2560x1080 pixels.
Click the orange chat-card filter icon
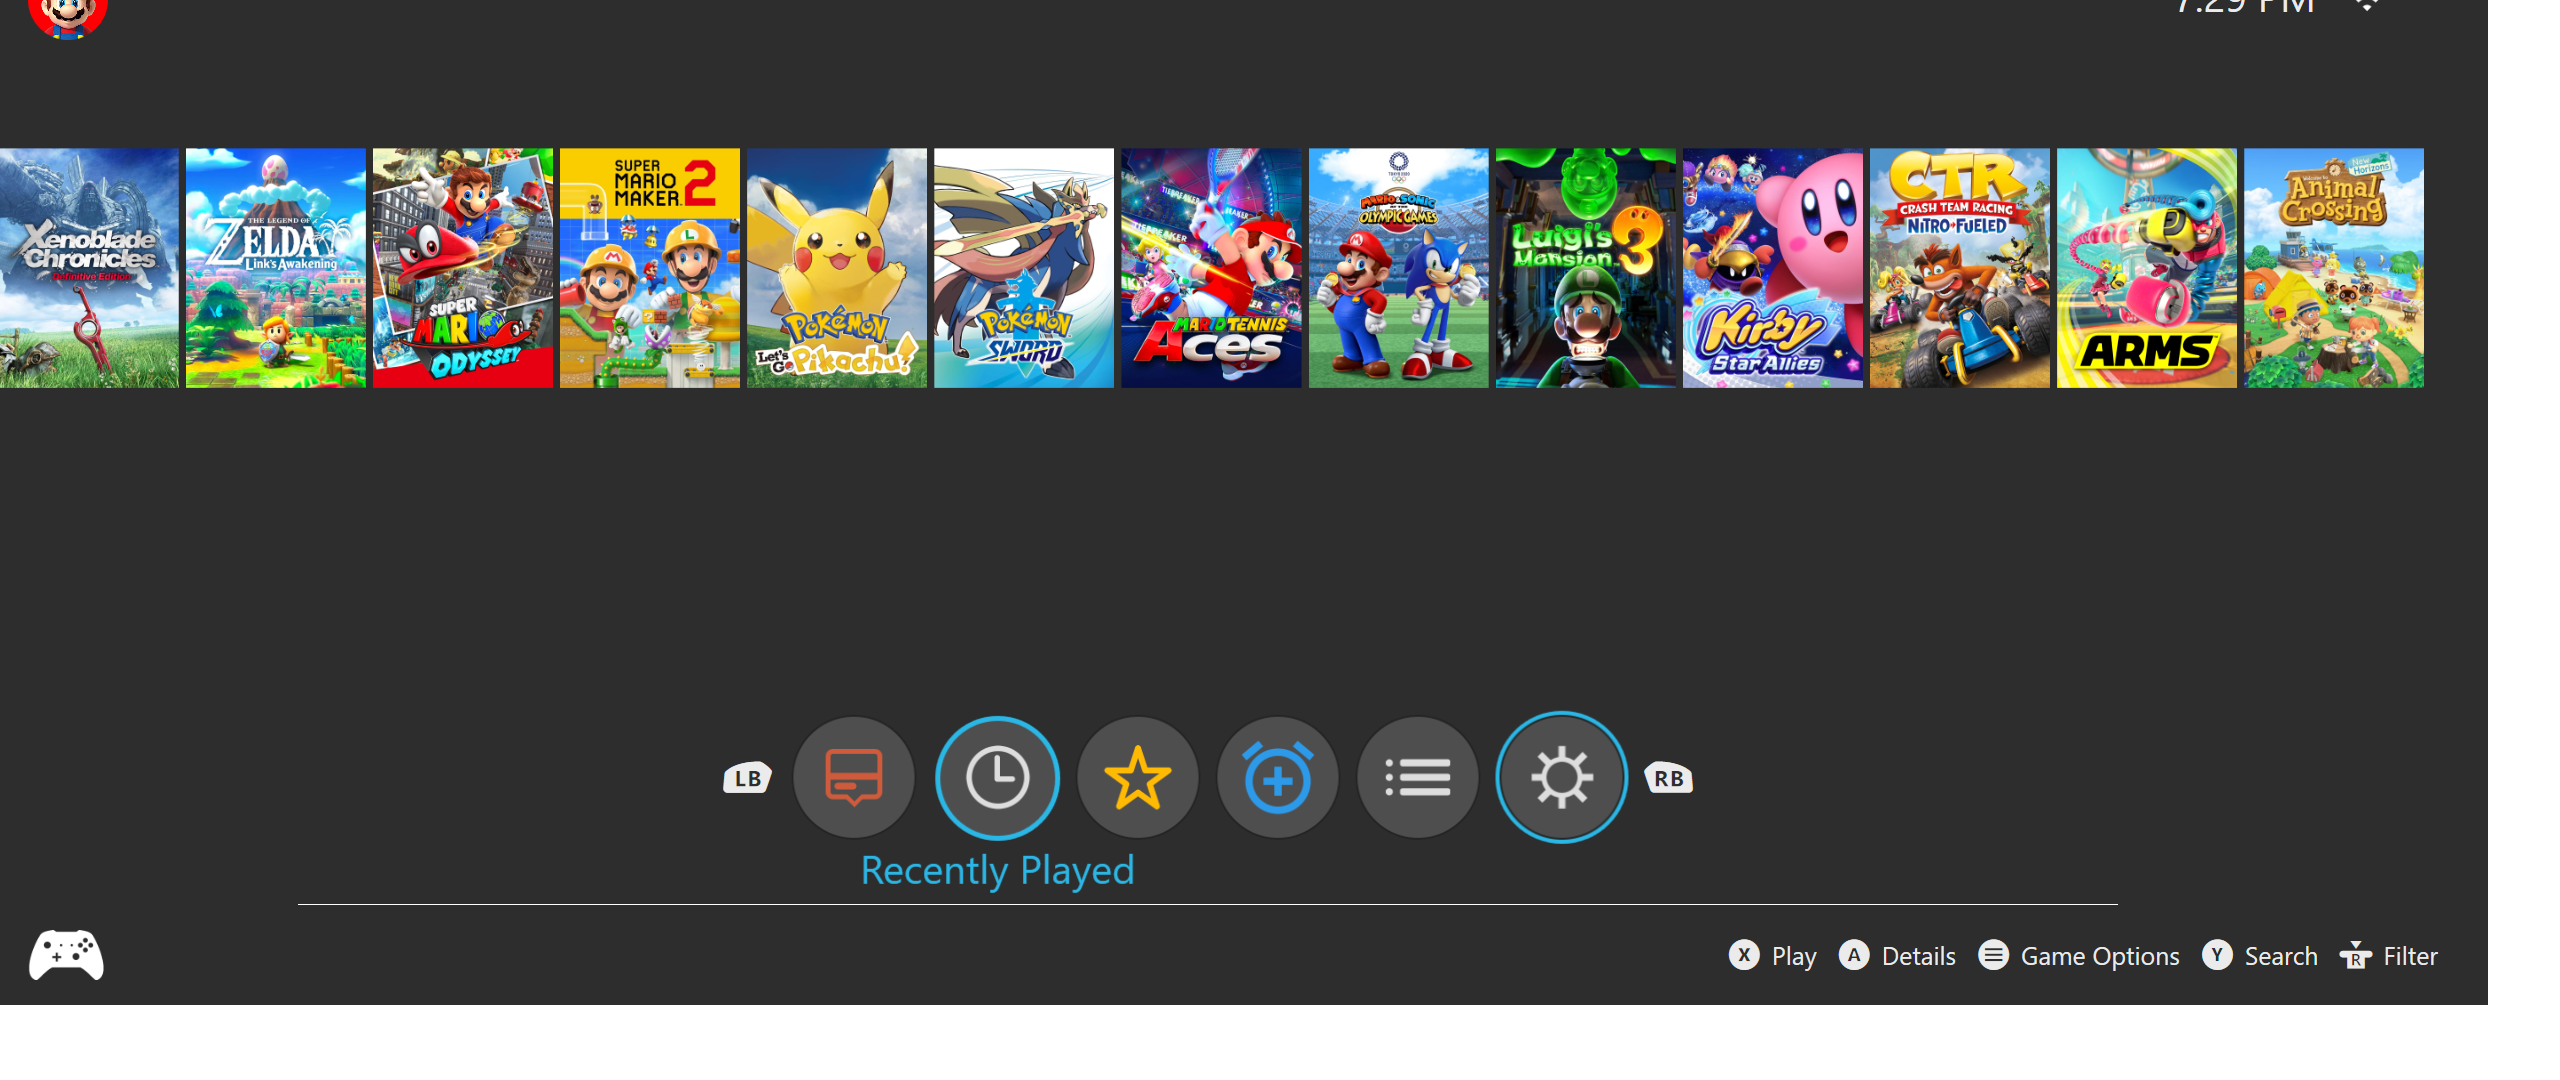[853, 778]
